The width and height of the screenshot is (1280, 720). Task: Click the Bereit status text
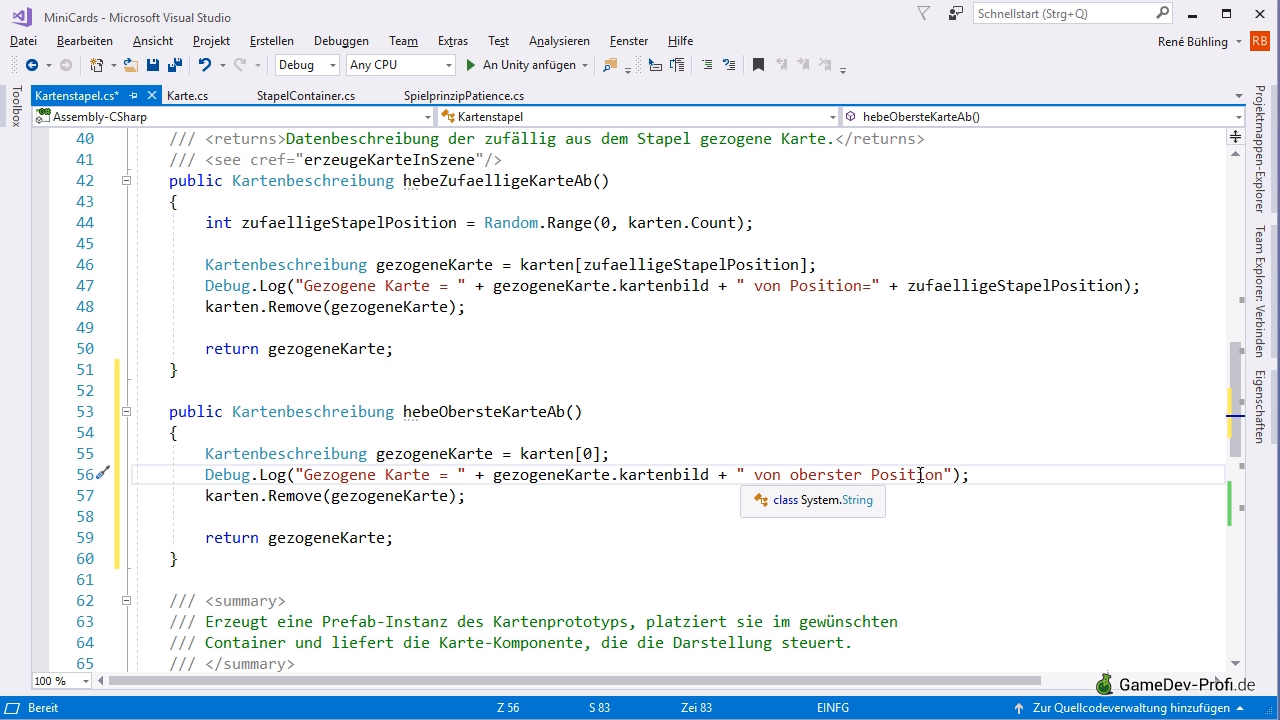[x=43, y=708]
